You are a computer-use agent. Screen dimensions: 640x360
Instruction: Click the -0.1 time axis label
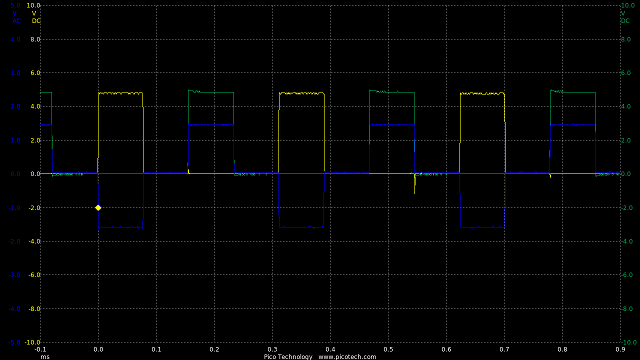point(40,349)
